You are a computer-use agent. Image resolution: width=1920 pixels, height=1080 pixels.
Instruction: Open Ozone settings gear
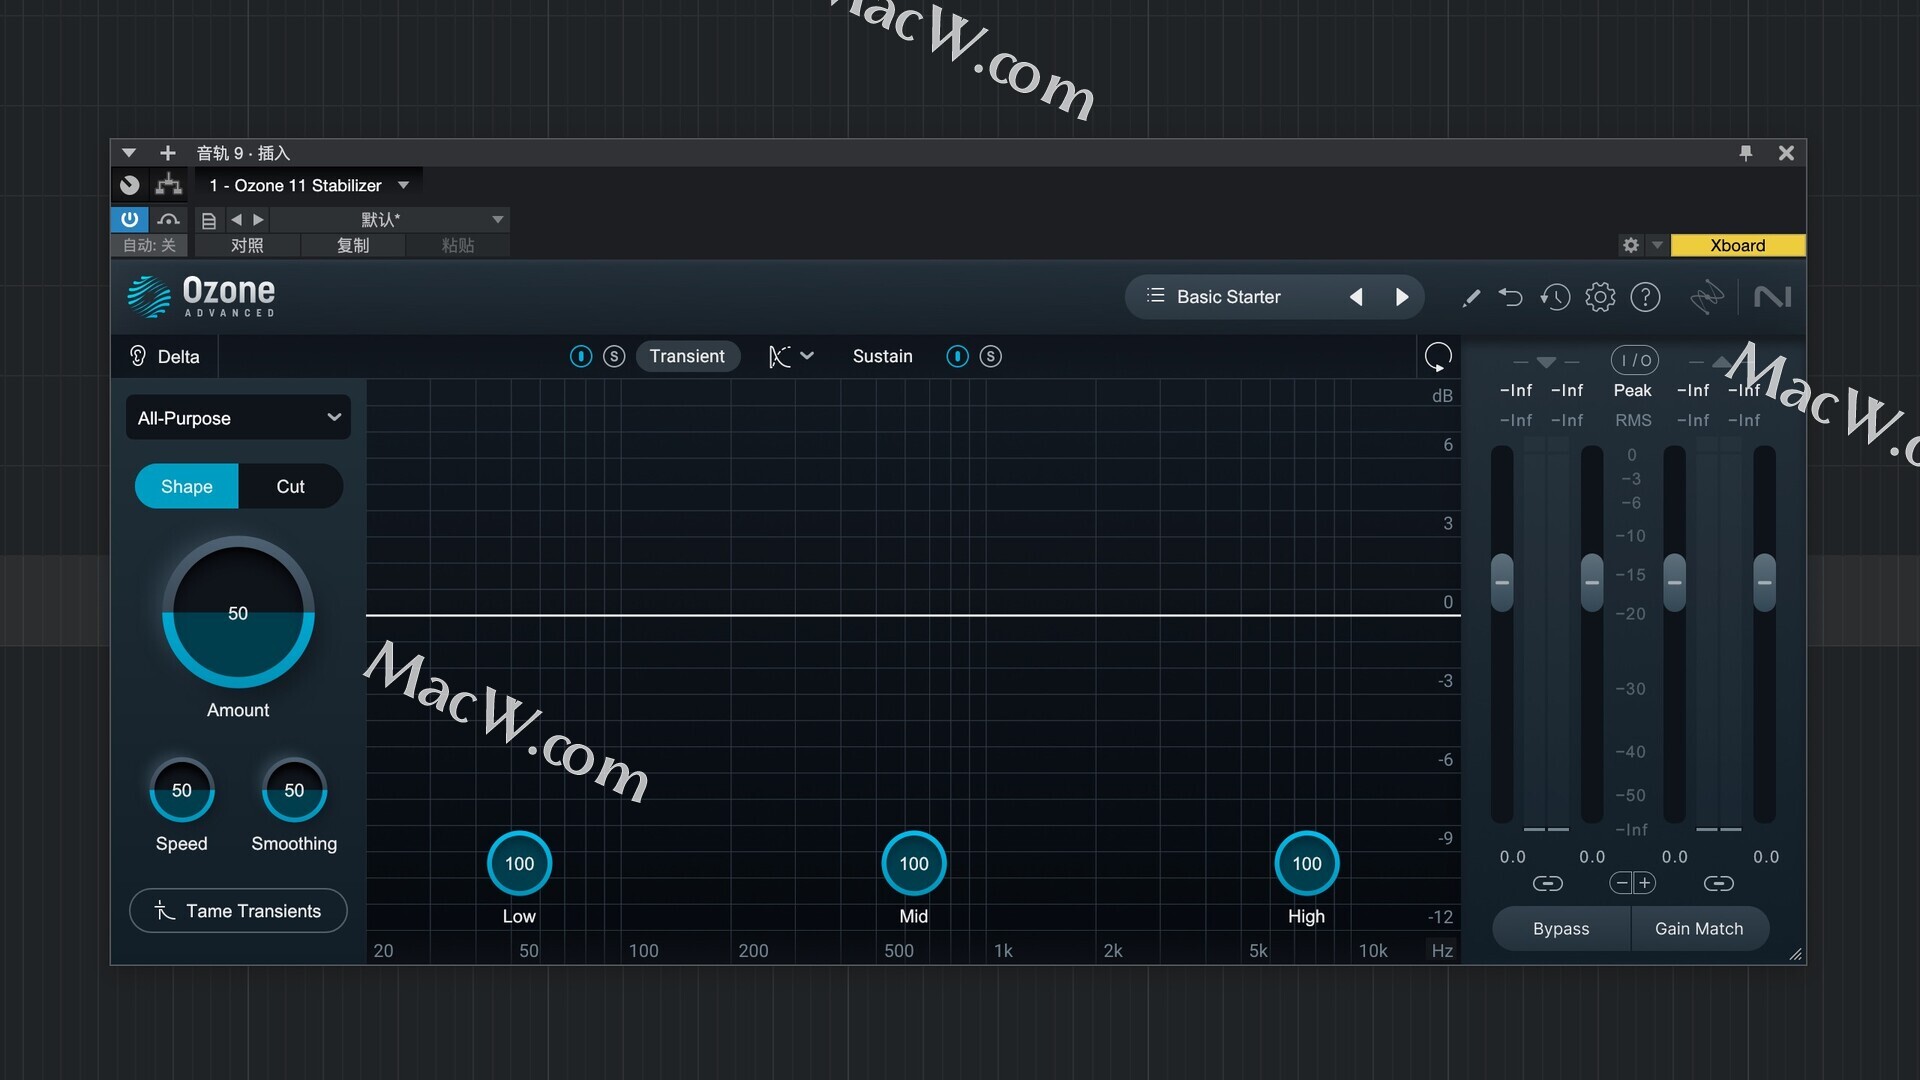pyautogui.click(x=1600, y=297)
